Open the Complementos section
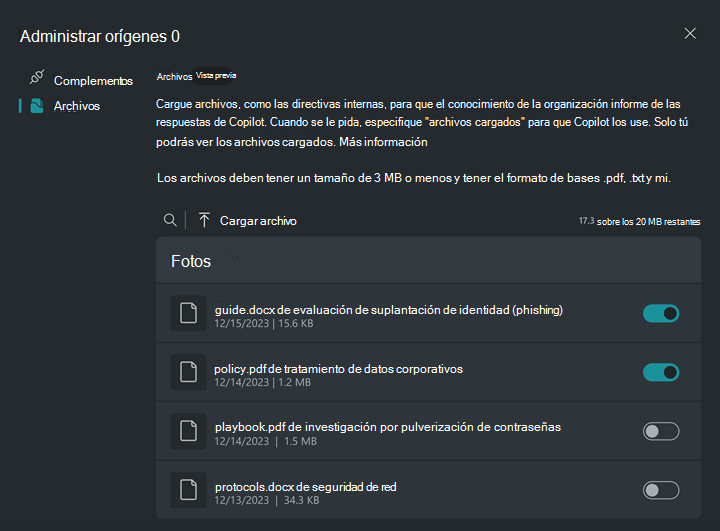 click(x=92, y=80)
